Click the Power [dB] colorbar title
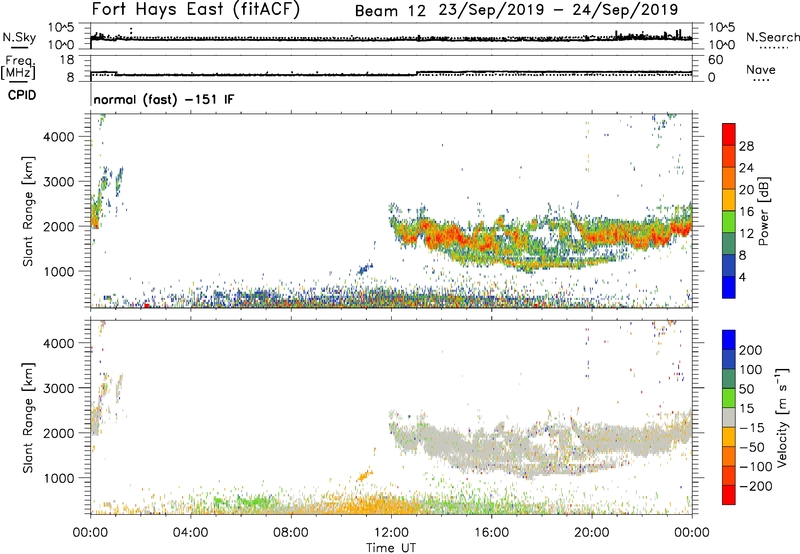 point(763,211)
